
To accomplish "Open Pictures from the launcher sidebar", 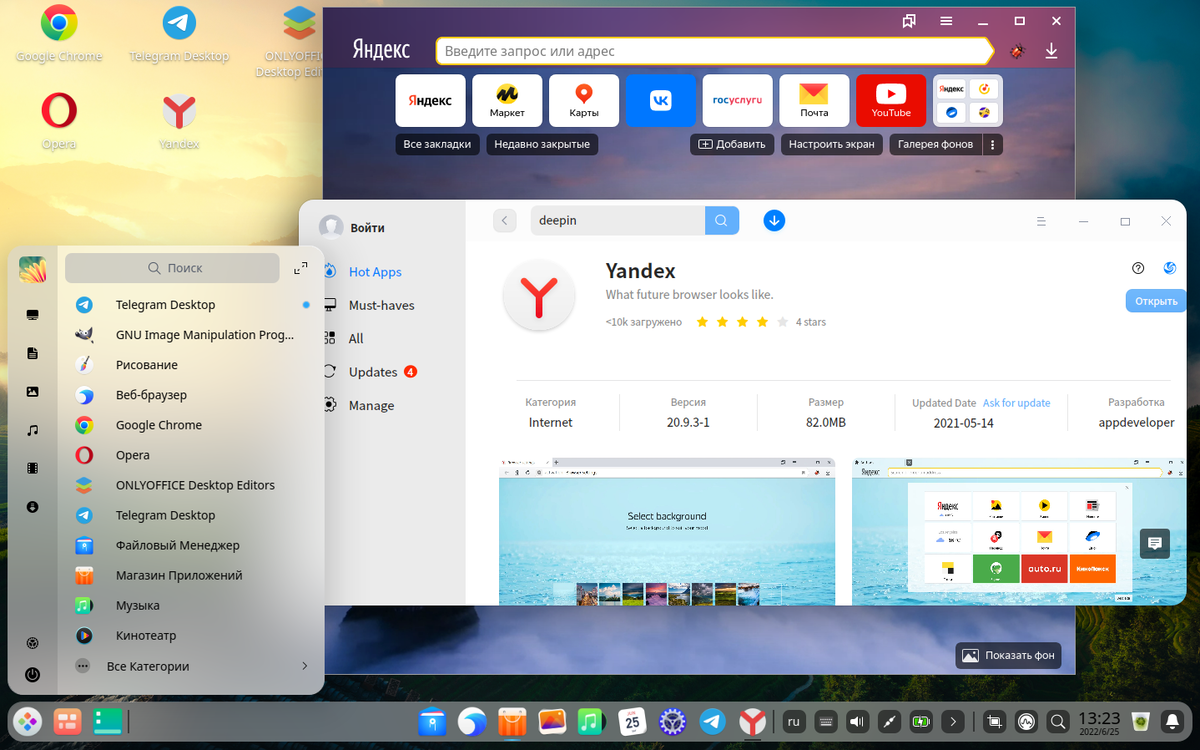I will (33, 392).
